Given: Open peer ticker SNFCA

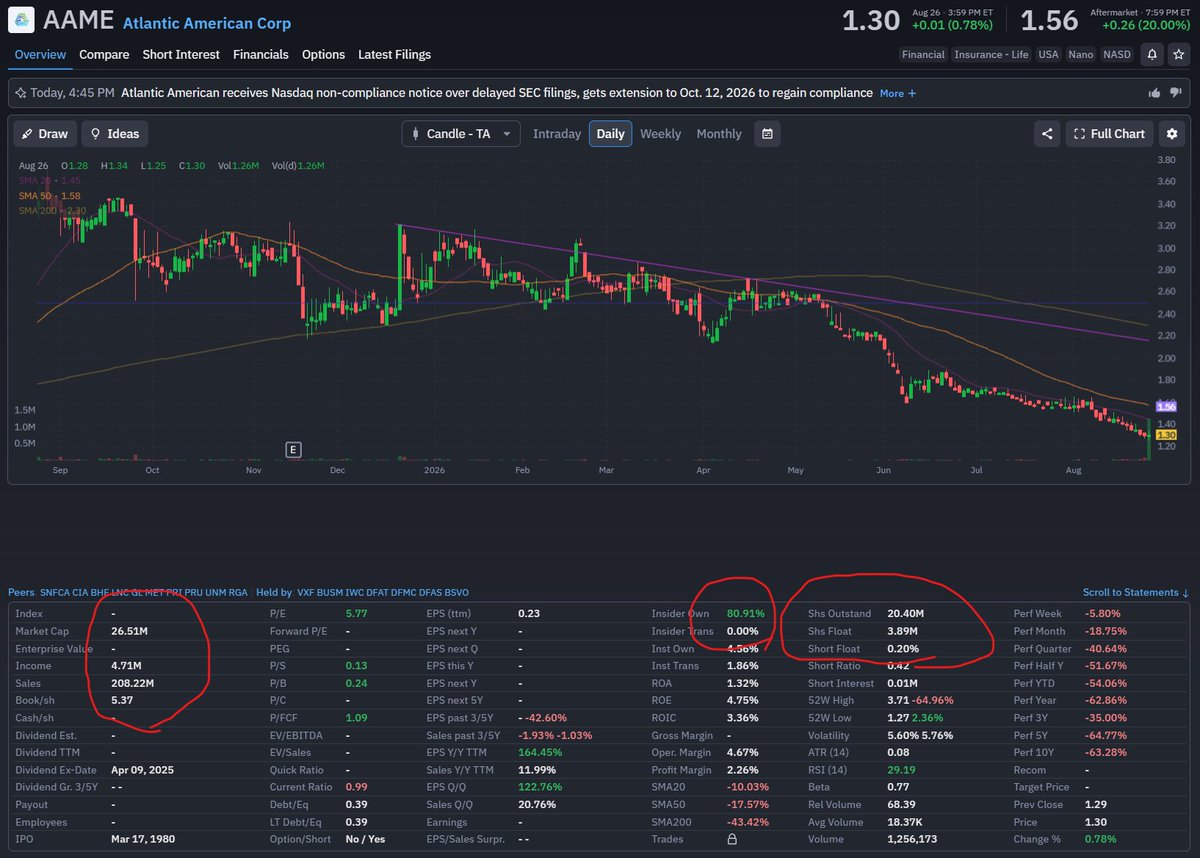Looking at the screenshot, I should coord(56,593).
